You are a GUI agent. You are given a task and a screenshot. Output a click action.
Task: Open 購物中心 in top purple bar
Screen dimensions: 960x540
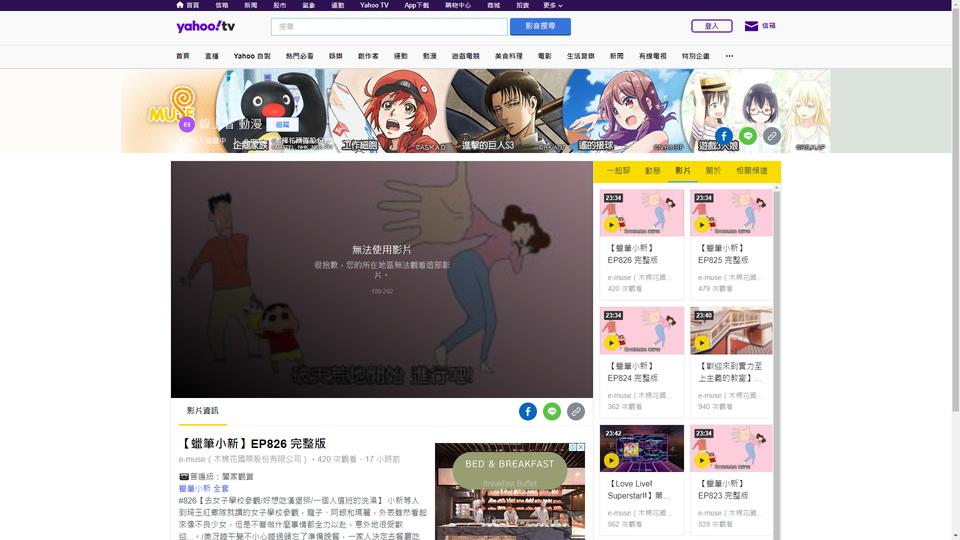[x=457, y=5]
